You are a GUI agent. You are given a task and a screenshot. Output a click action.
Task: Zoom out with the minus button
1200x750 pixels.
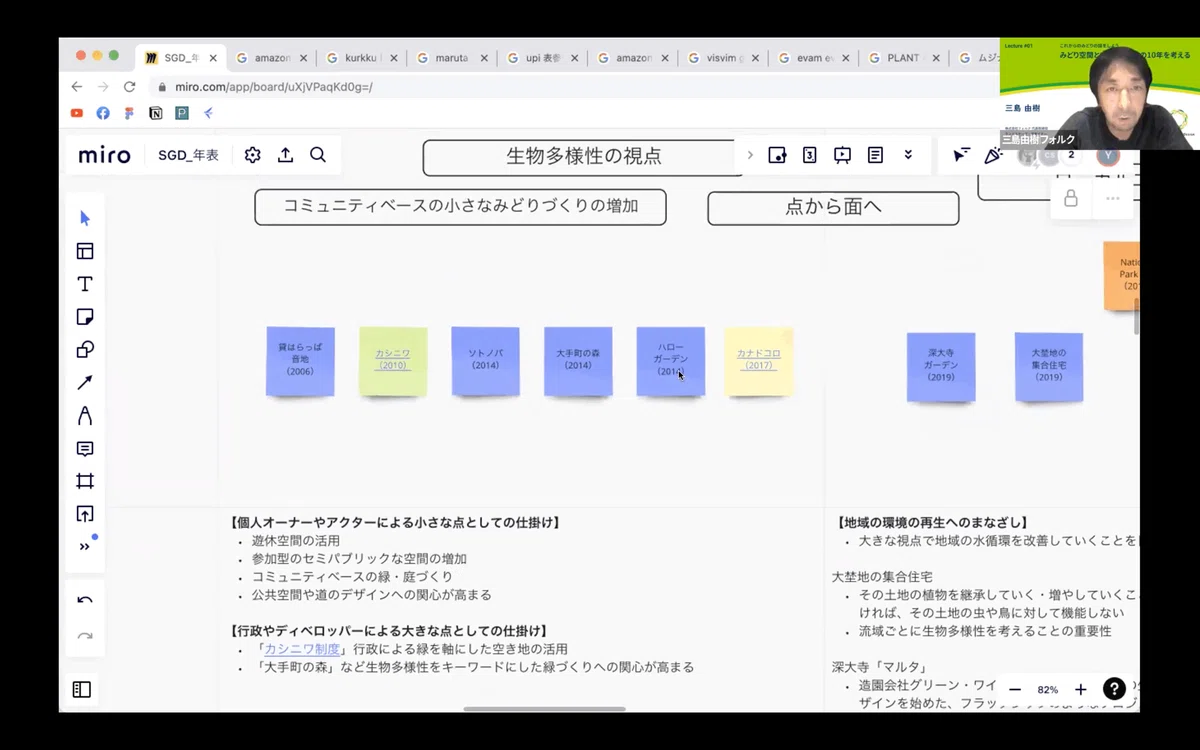click(x=1015, y=690)
